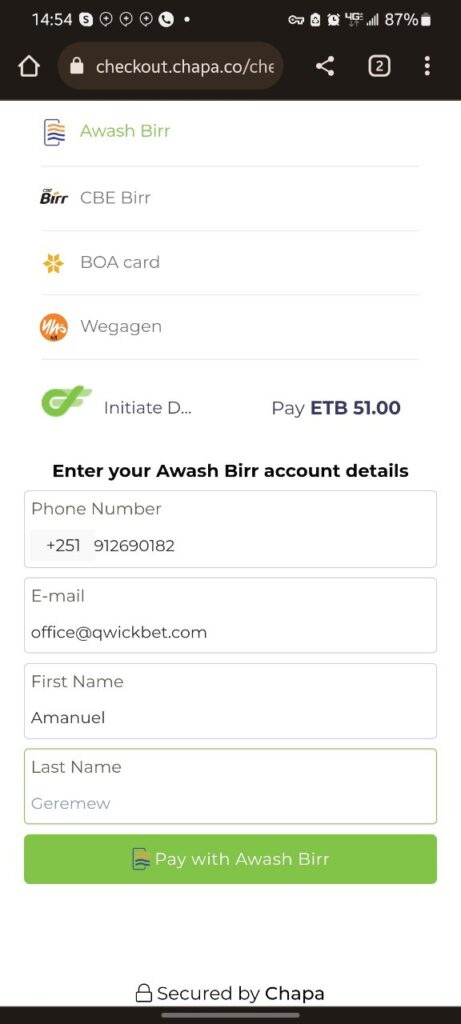The height and width of the screenshot is (1024, 461).
Task: Click the E-mail input field
Action: pyautogui.click(x=230, y=615)
